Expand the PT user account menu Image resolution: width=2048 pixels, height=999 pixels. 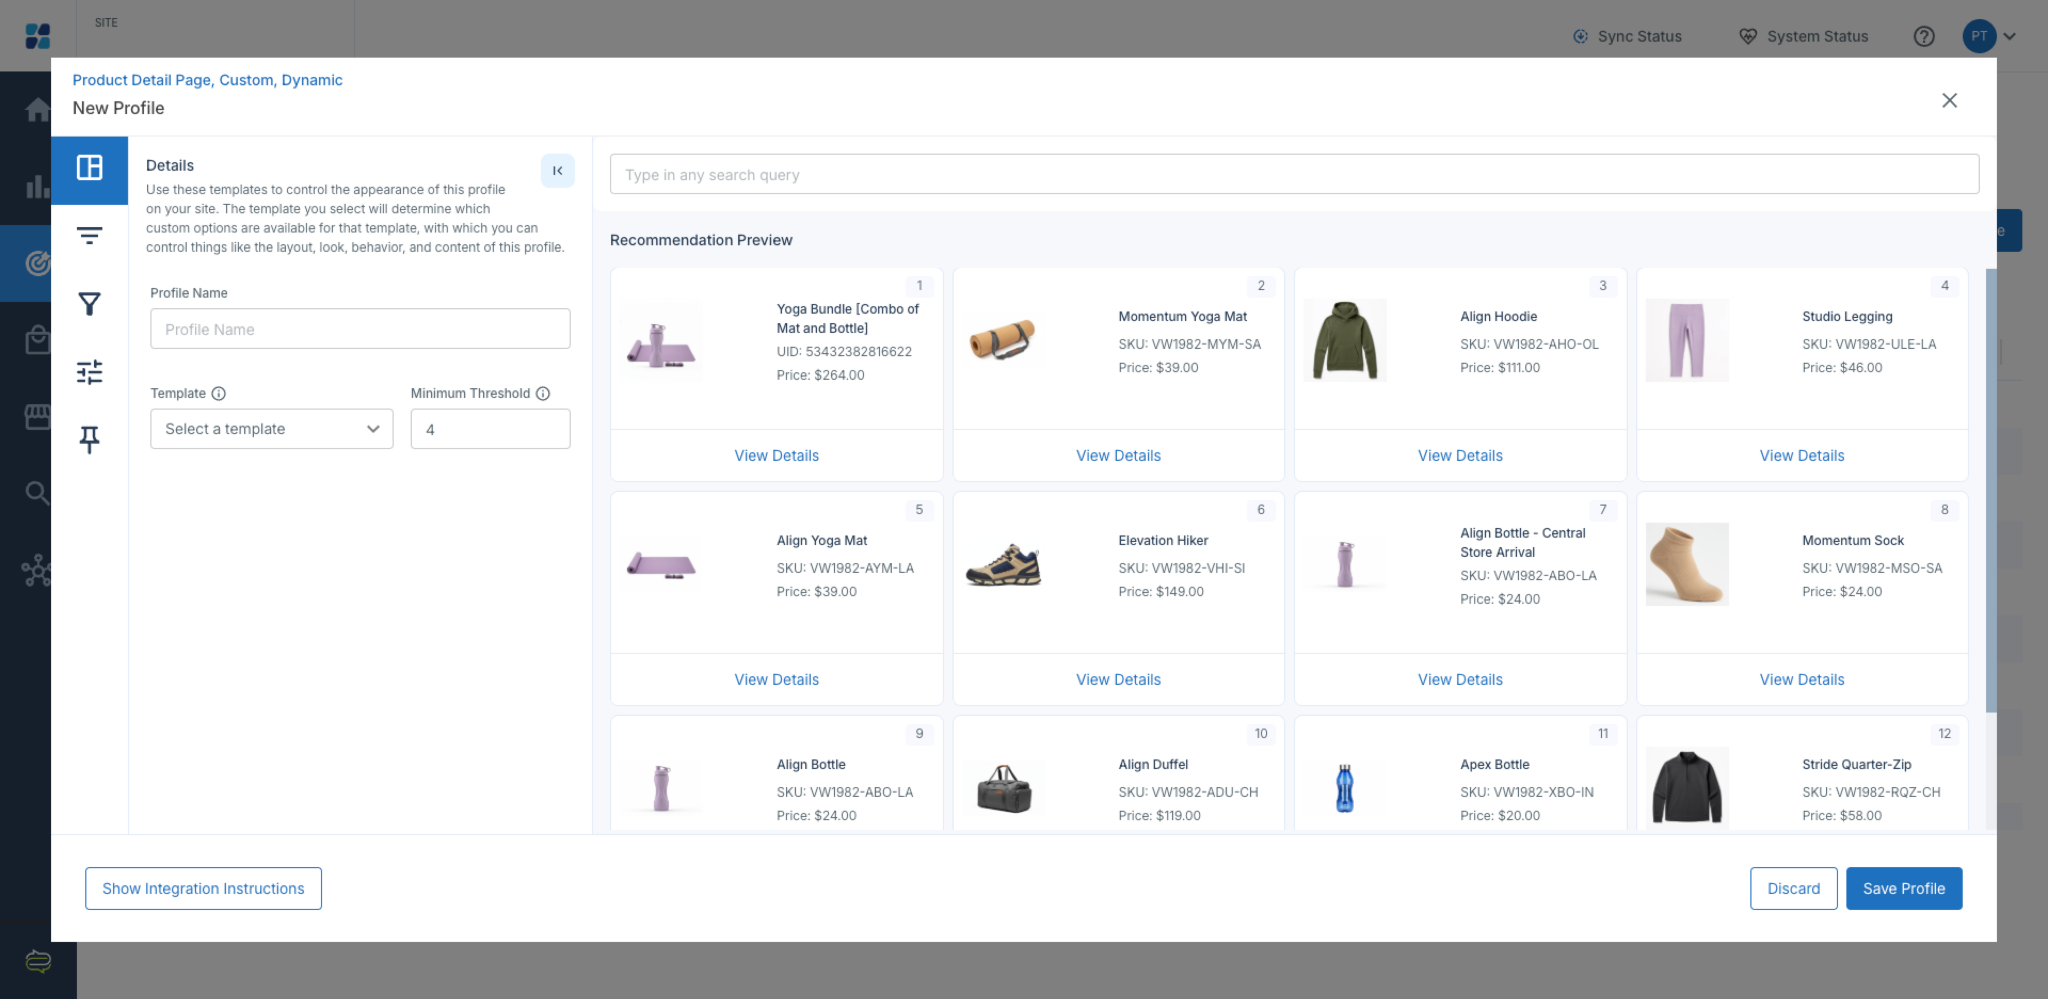tap(1990, 36)
